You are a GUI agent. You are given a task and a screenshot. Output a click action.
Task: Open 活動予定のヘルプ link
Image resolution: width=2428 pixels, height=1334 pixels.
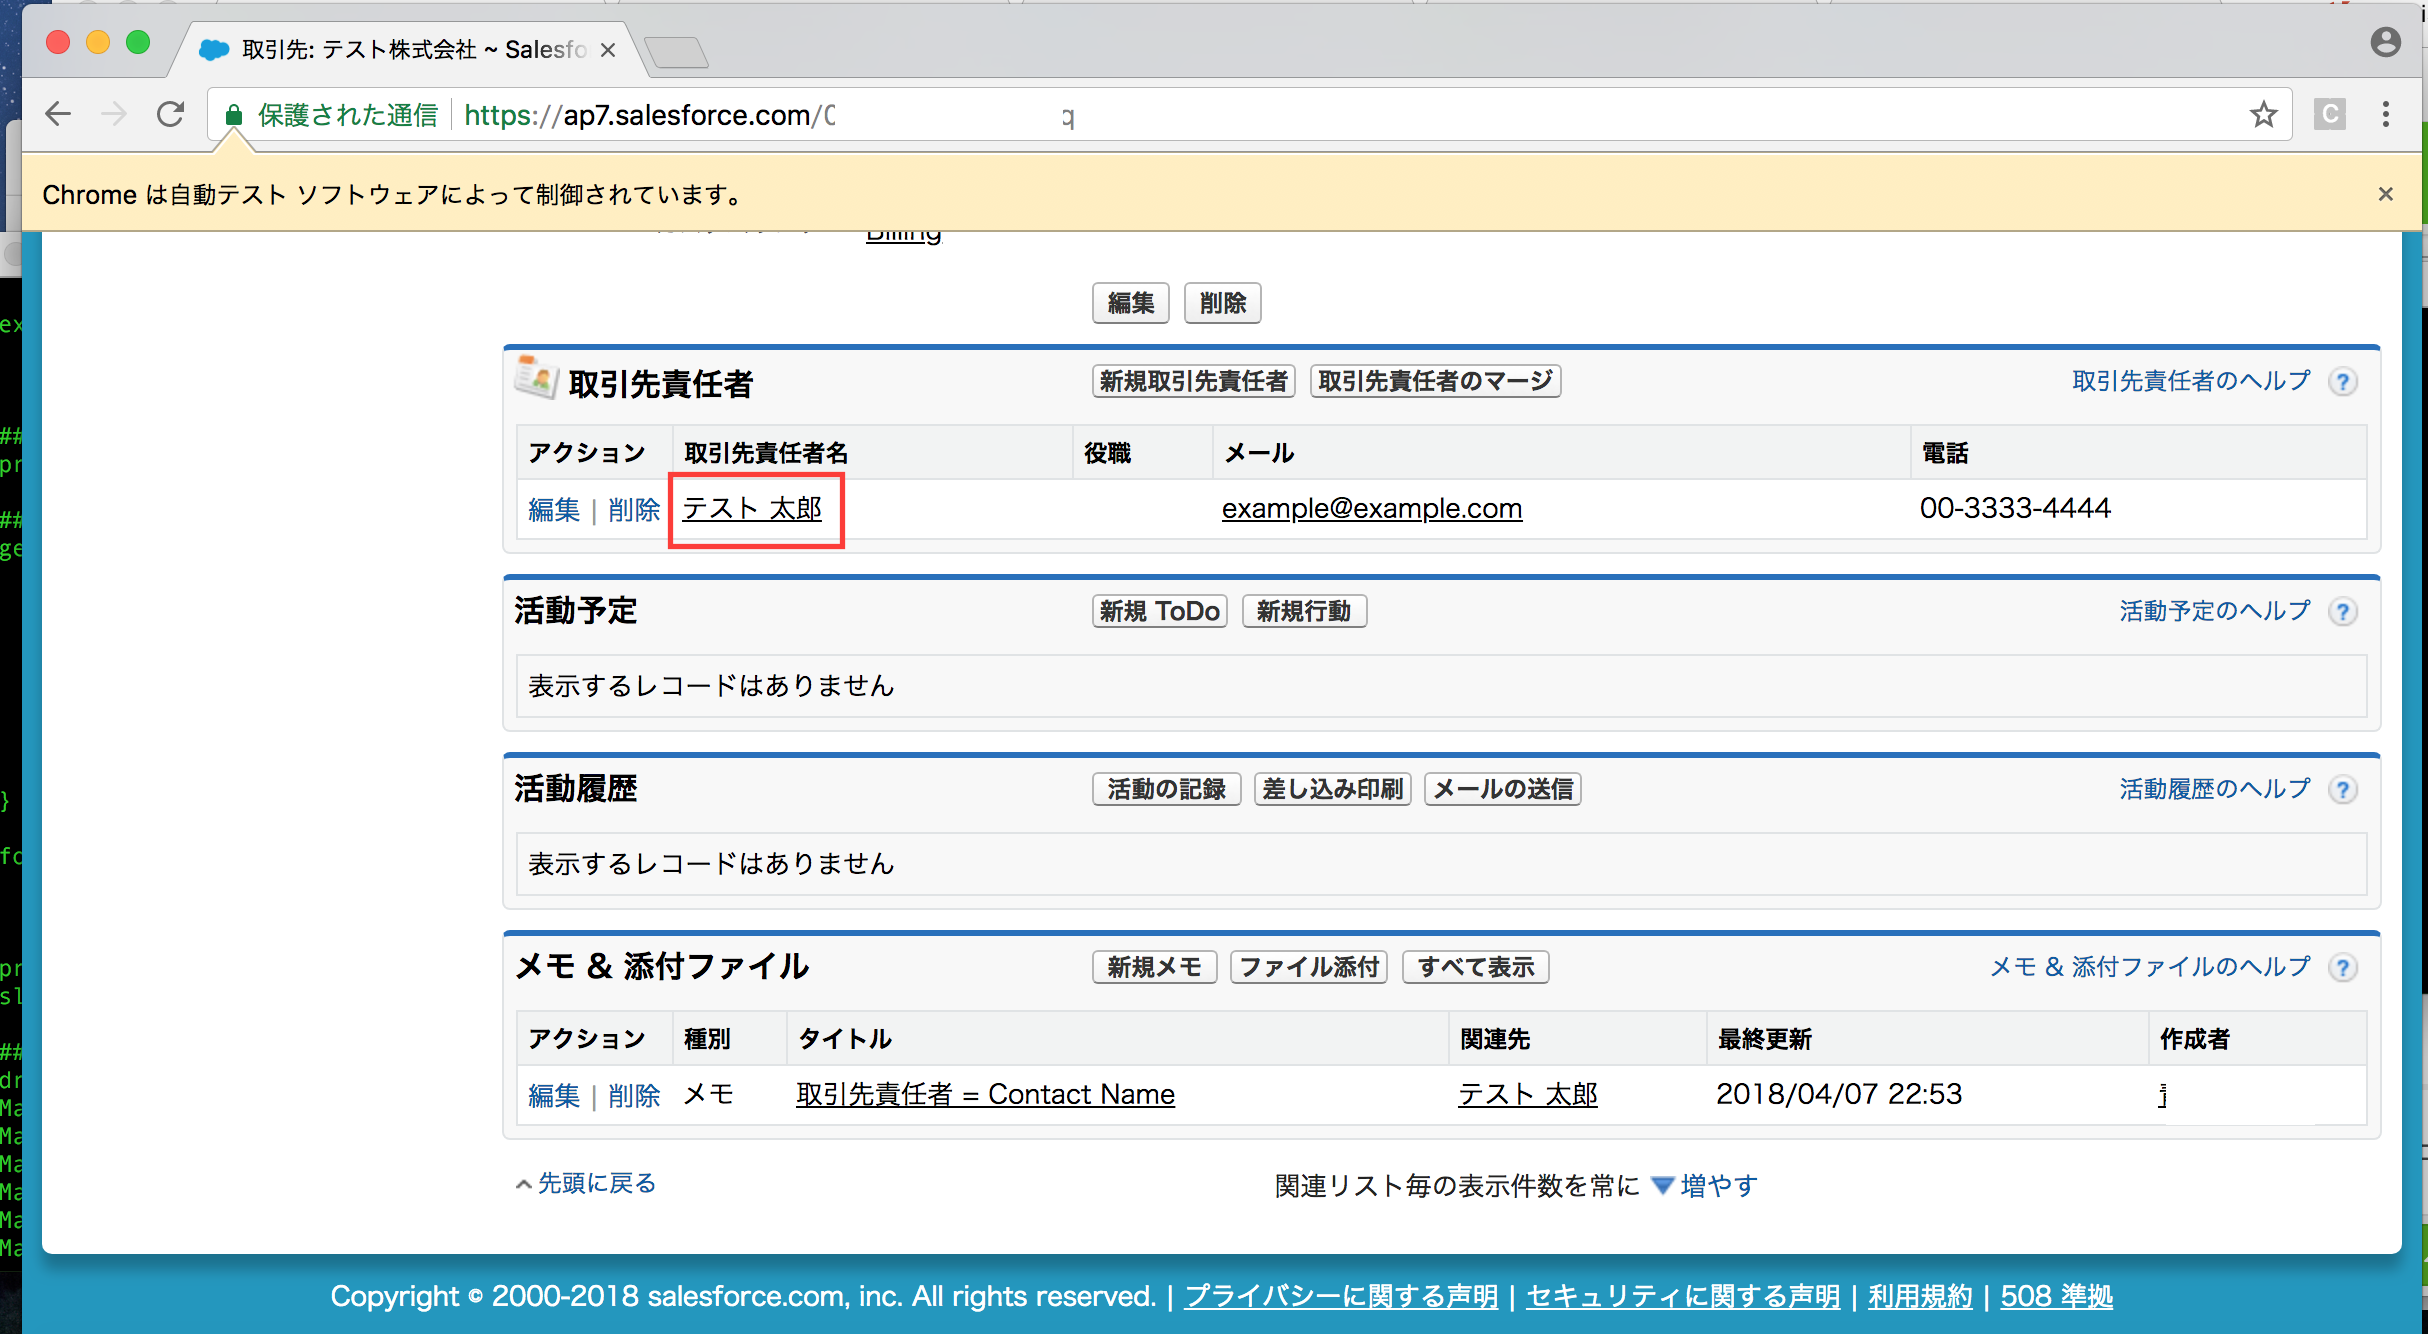coord(2216,611)
